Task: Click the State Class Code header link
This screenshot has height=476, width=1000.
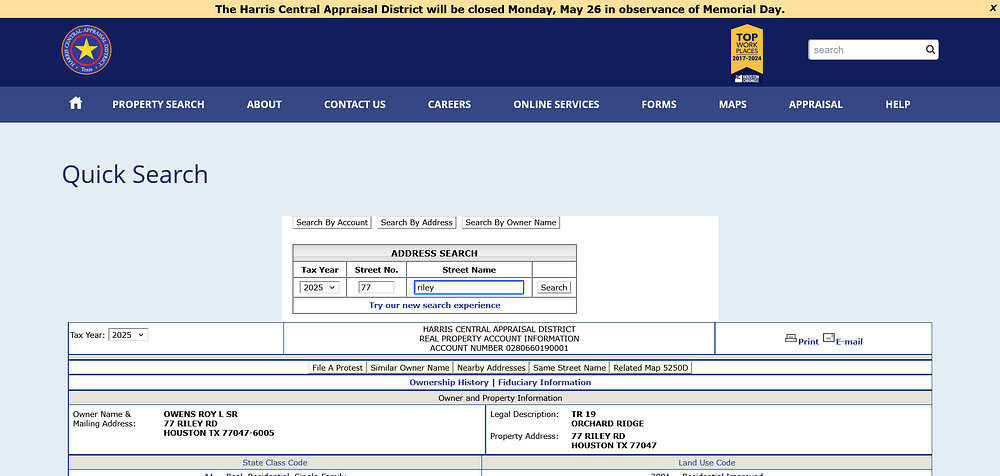Action: 275,463
